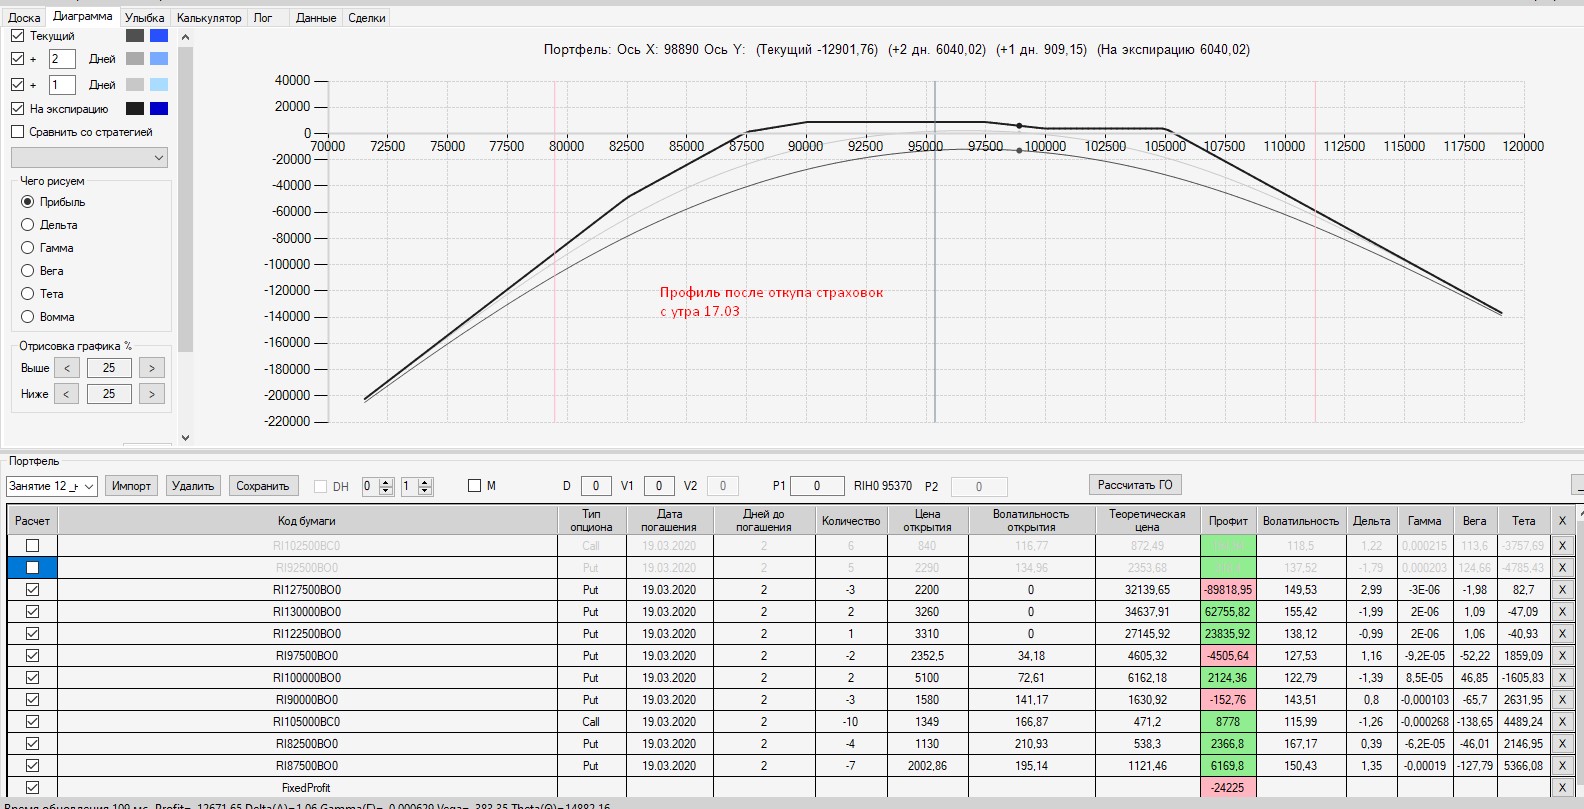Click the X button on the RI87500BO0 row
This screenshot has width=1584, height=809.
tap(1562, 766)
